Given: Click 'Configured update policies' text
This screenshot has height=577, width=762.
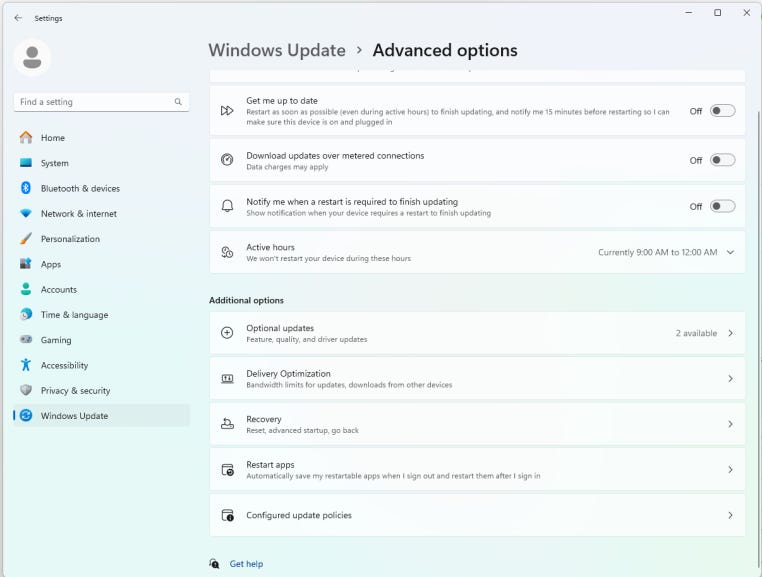Looking at the screenshot, I should [299, 515].
